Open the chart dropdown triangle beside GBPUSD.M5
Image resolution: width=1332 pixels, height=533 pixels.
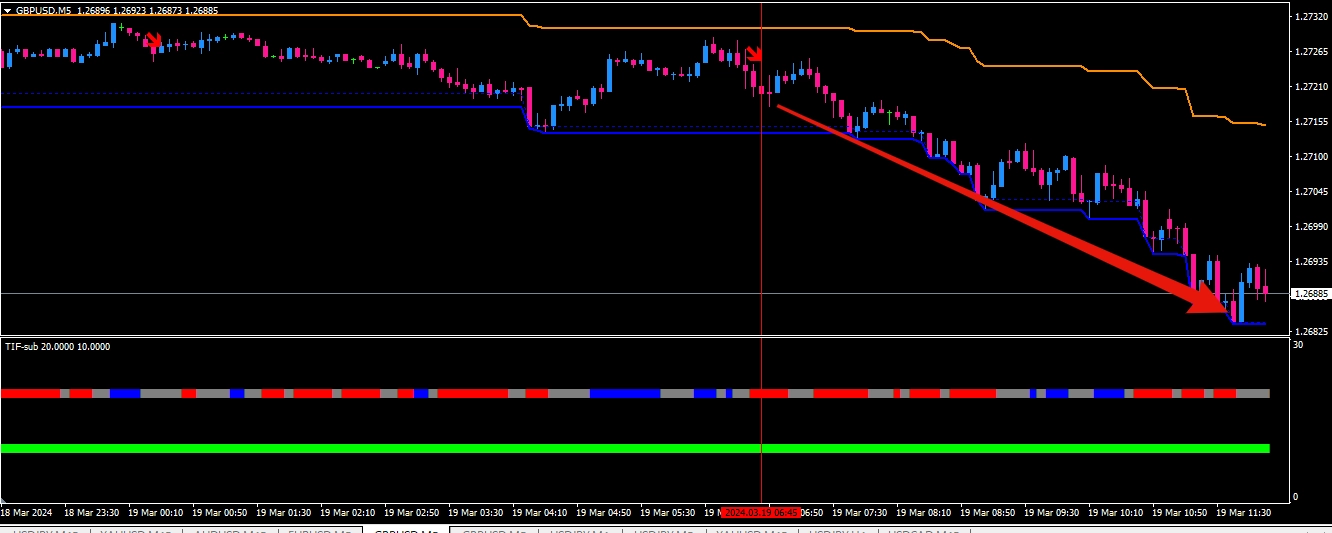(8, 10)
